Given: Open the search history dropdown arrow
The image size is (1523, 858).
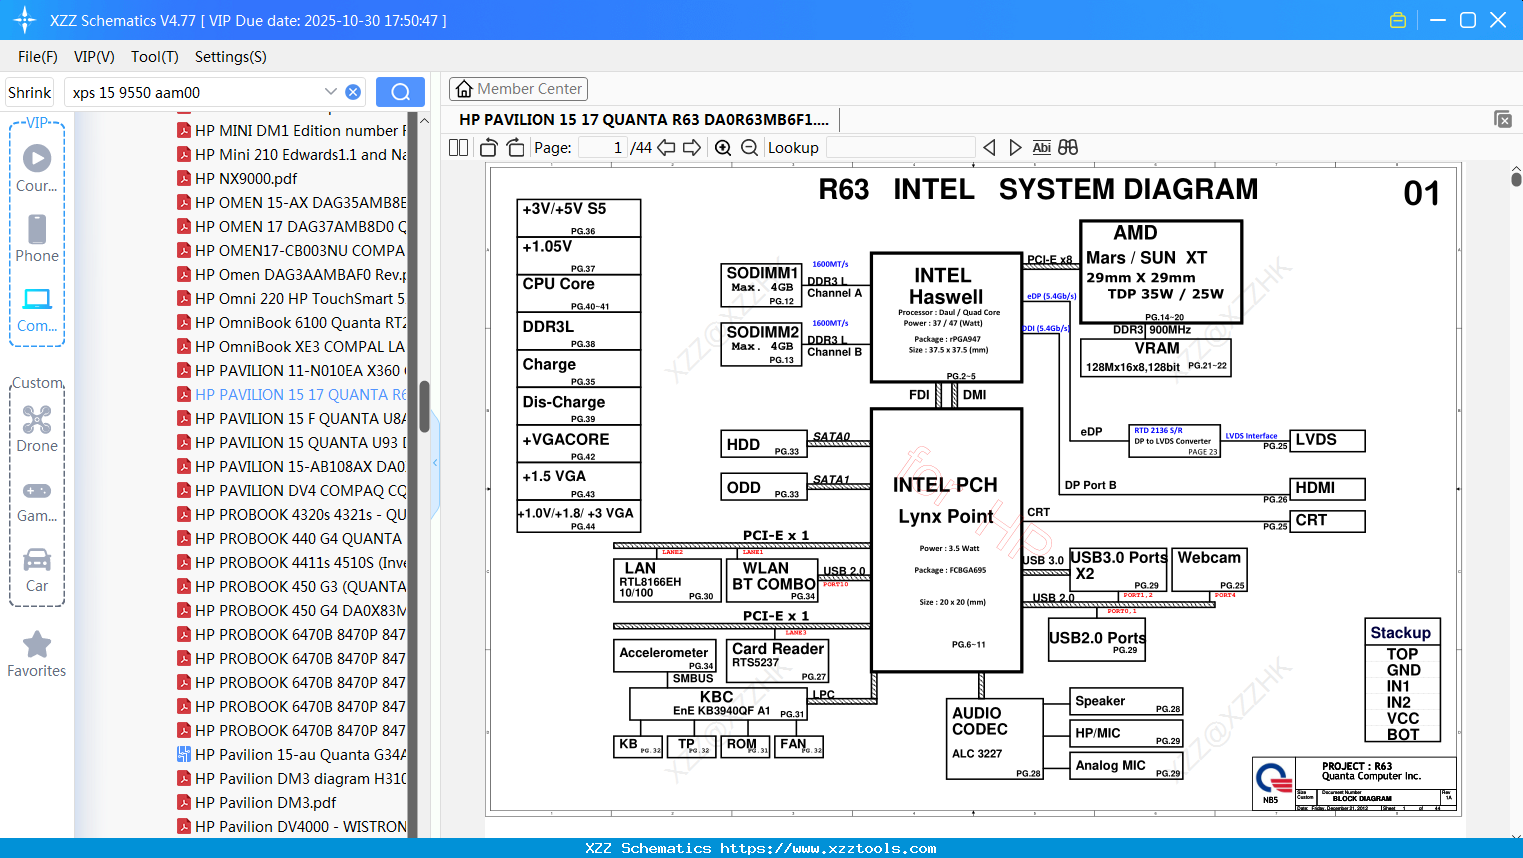Looking at the screenshot, I should [331, 92].
